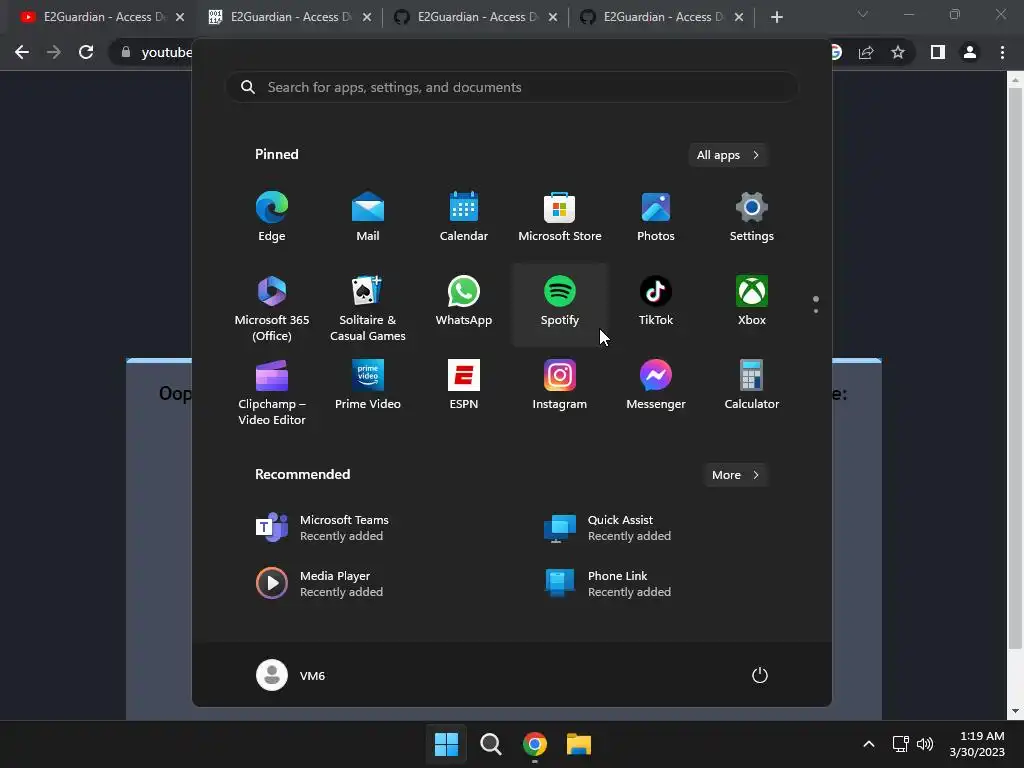
Task: Open volume control in system tray
Action: pos(925,744)
